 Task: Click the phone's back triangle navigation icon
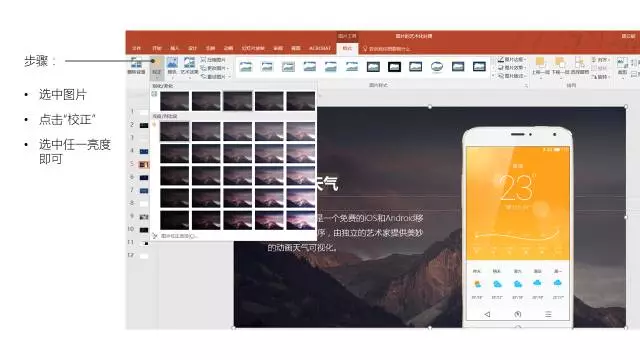487,314
